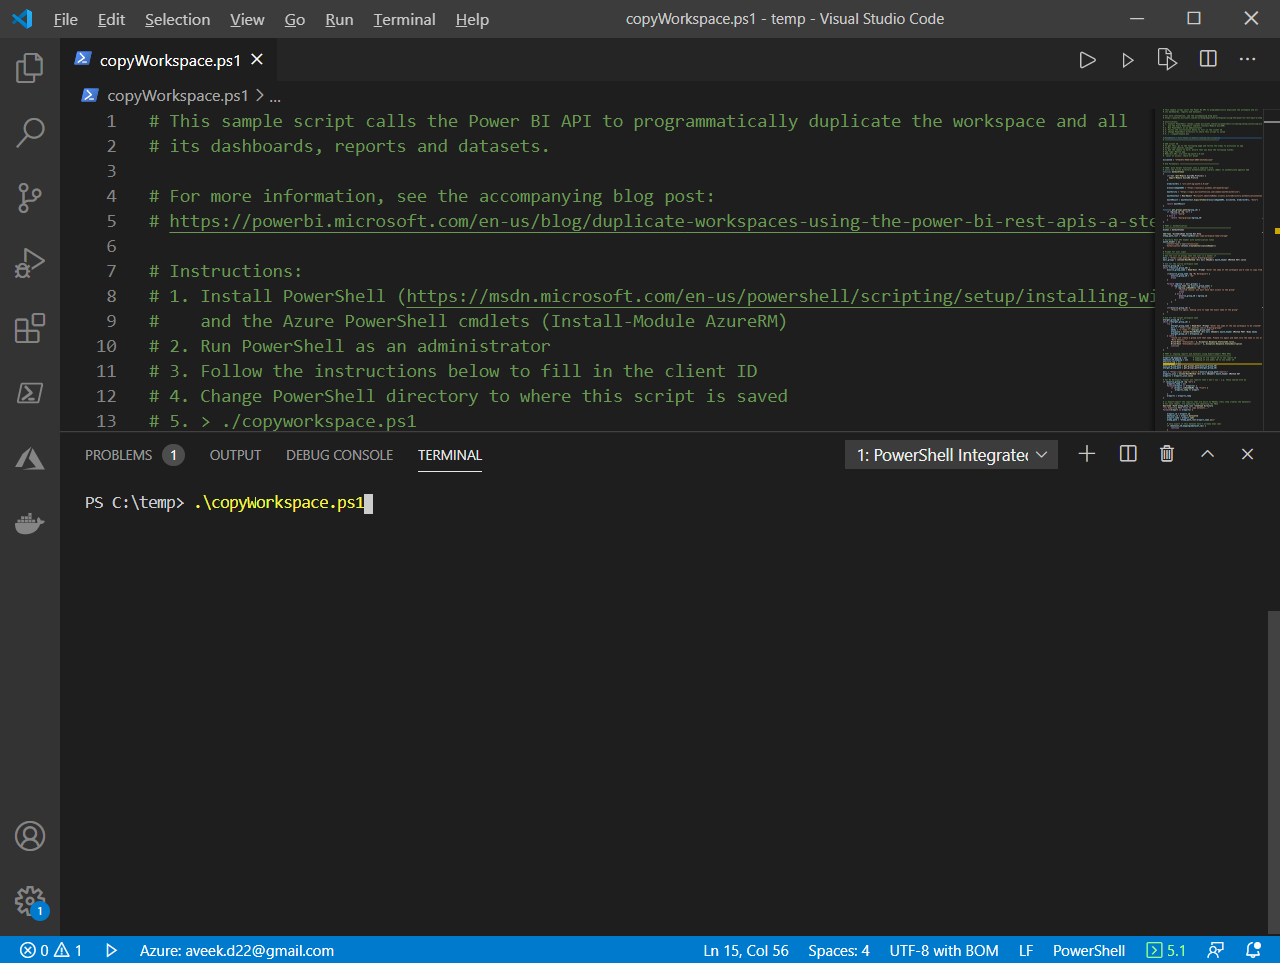
Task: Split the editor to the right
Action: (1208, 60)
